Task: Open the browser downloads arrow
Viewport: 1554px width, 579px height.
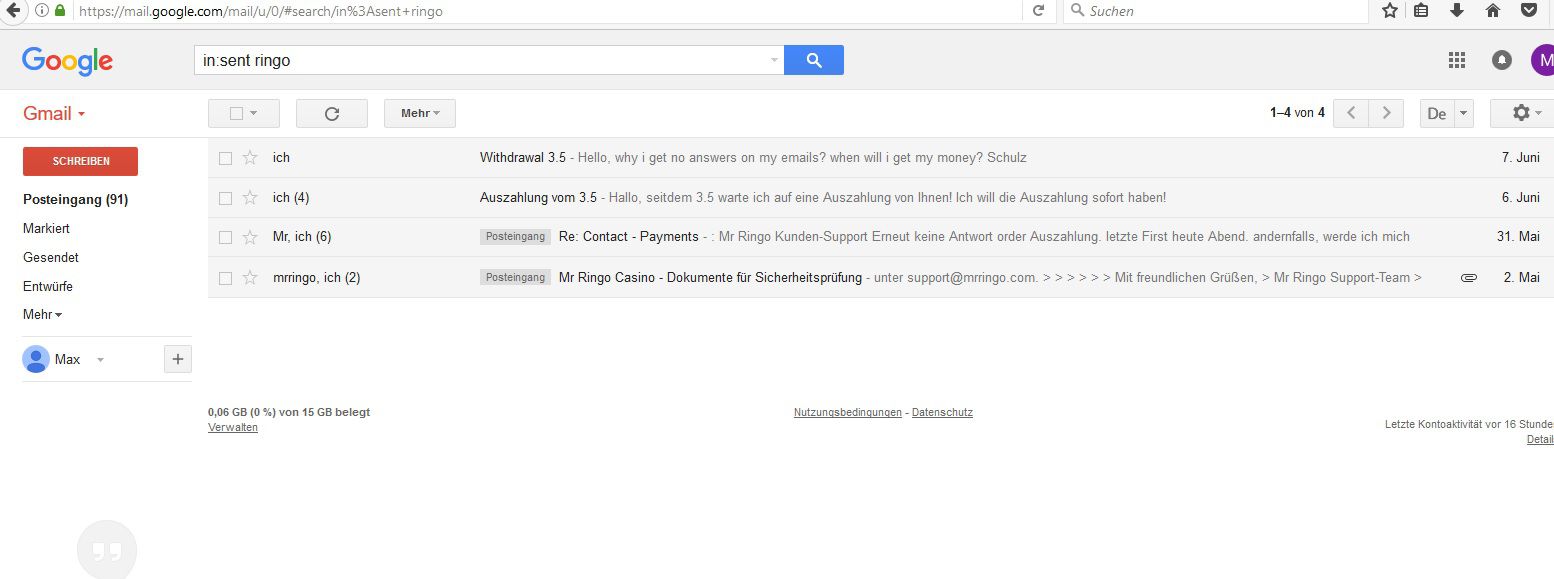Action: (1457, 11)
